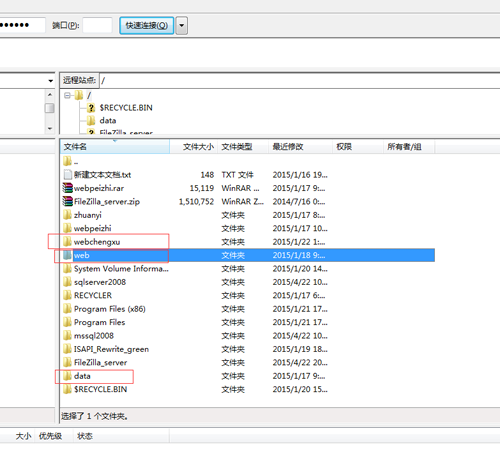
Task: Click data folder icon in file list
Action: coord(67,376)
